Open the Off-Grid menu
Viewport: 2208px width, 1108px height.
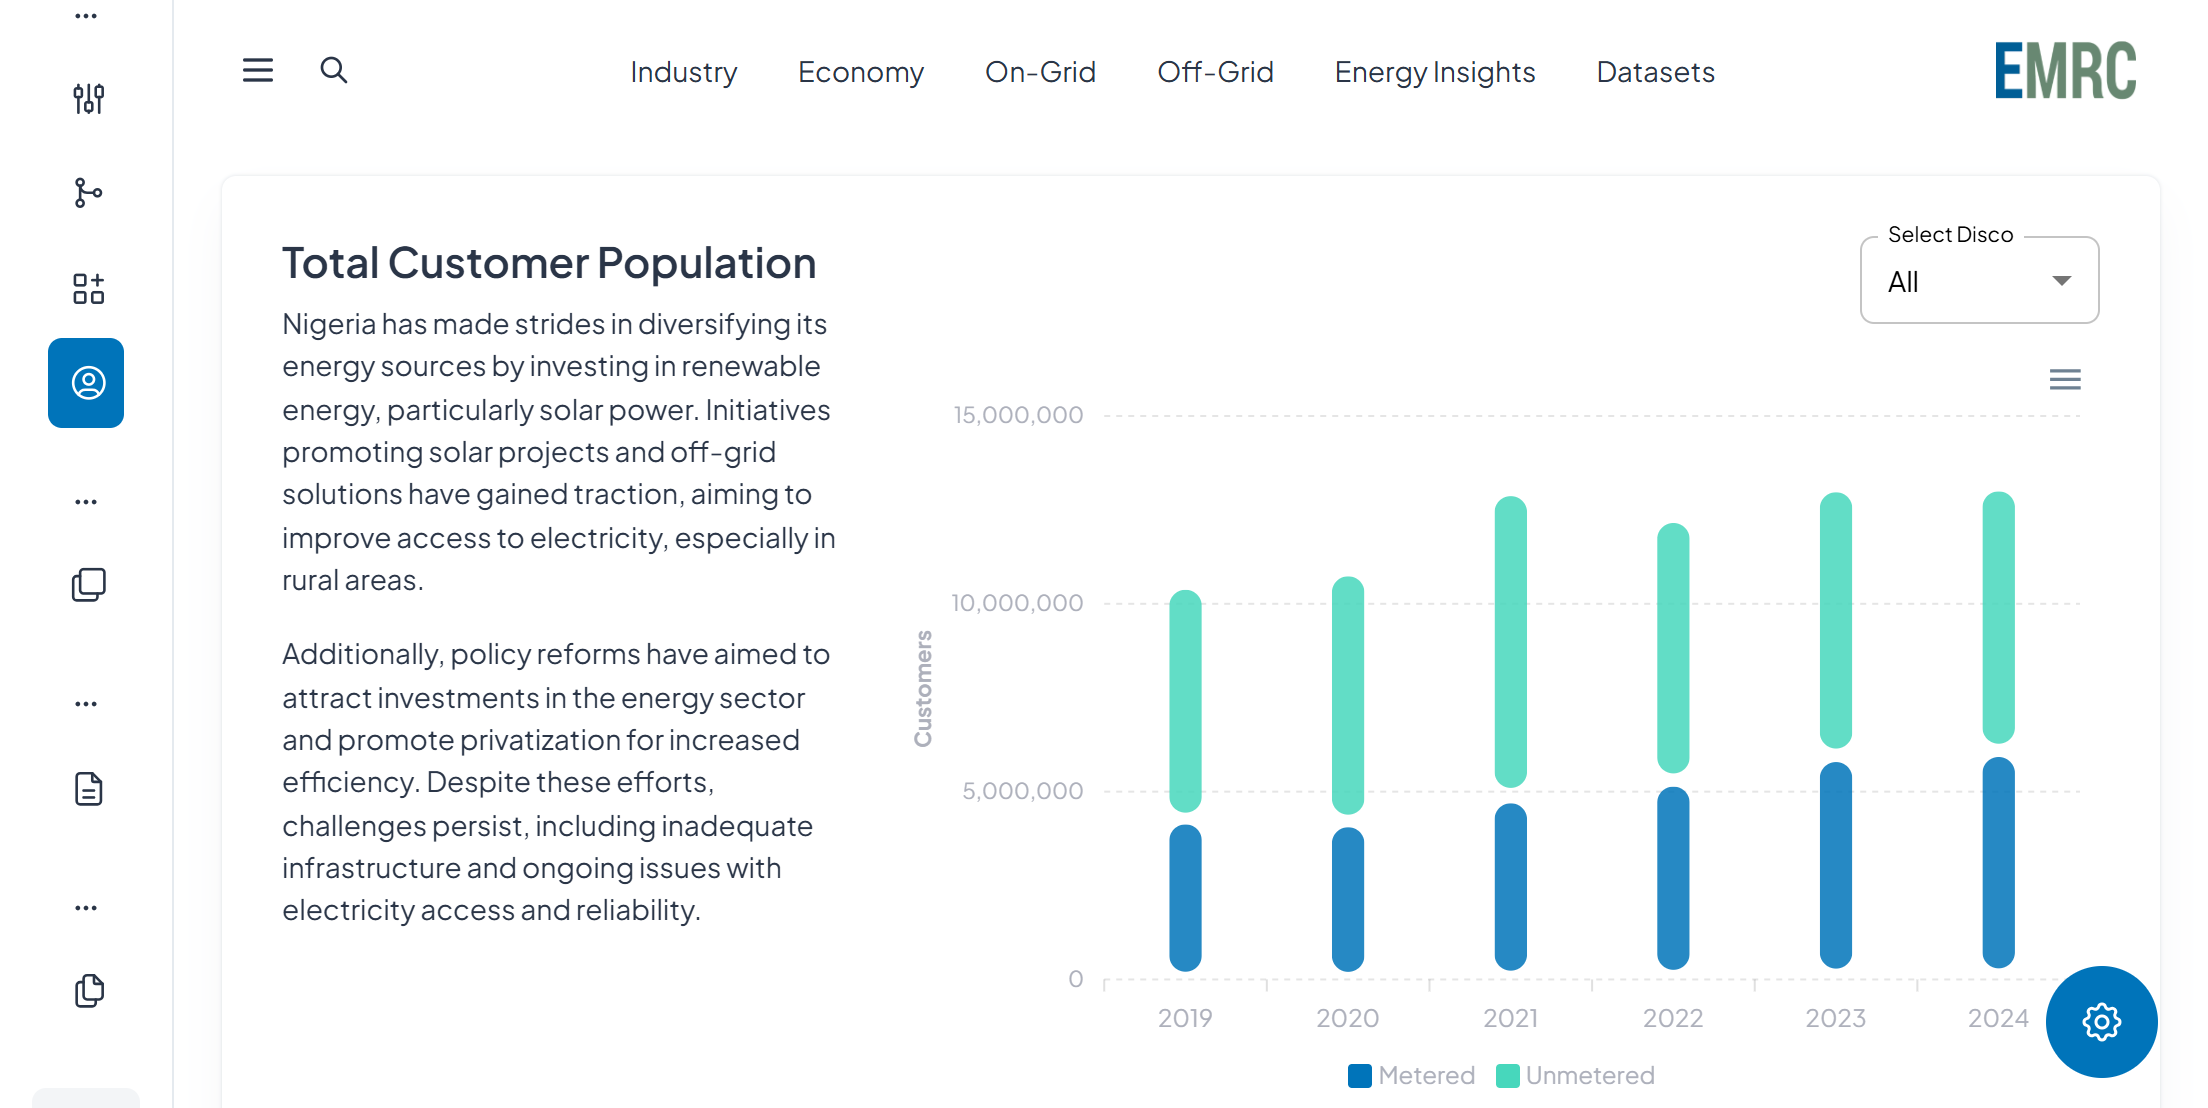[1215, 72]
